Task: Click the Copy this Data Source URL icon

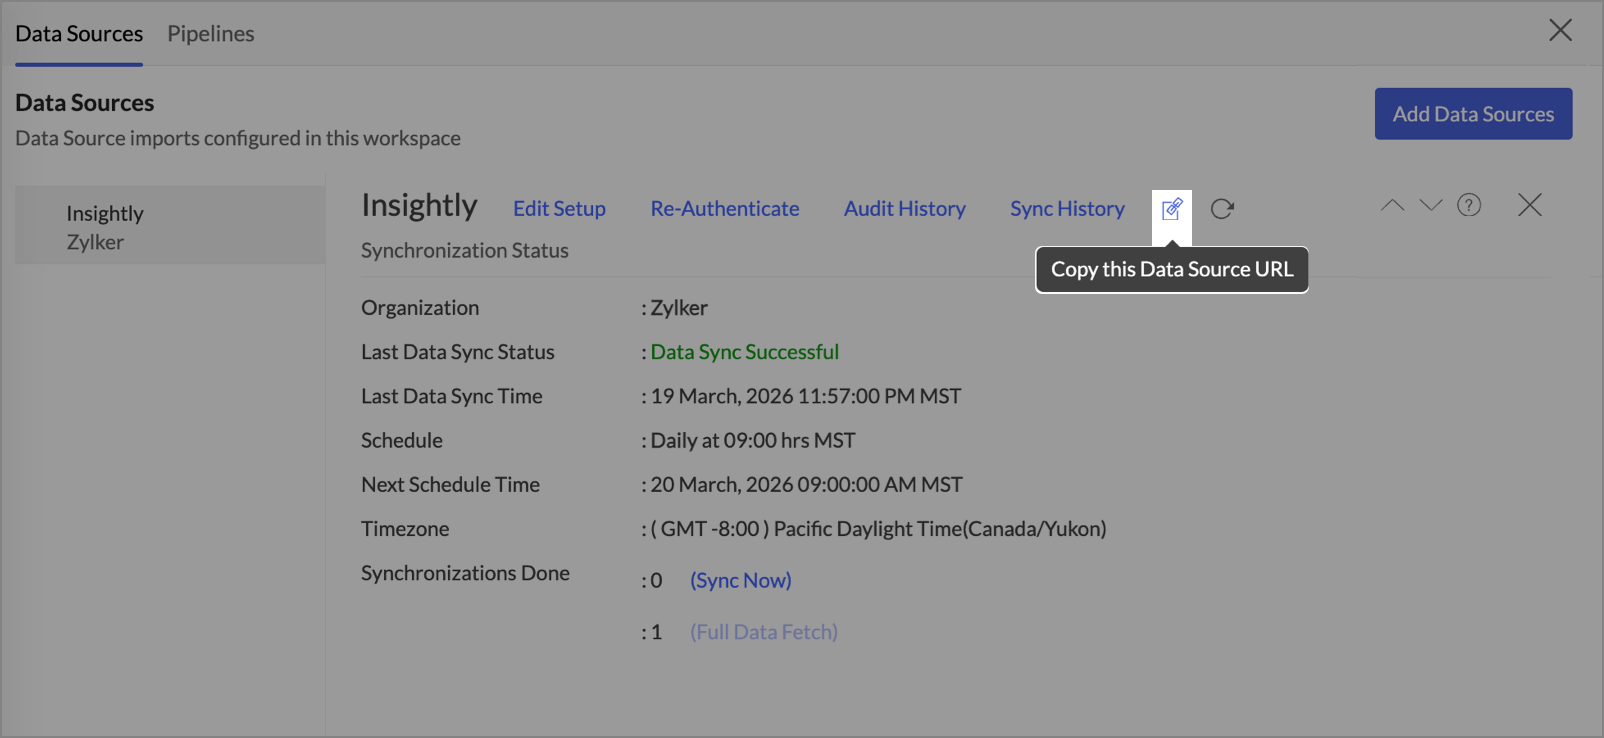Action: tap(1172, 209)
